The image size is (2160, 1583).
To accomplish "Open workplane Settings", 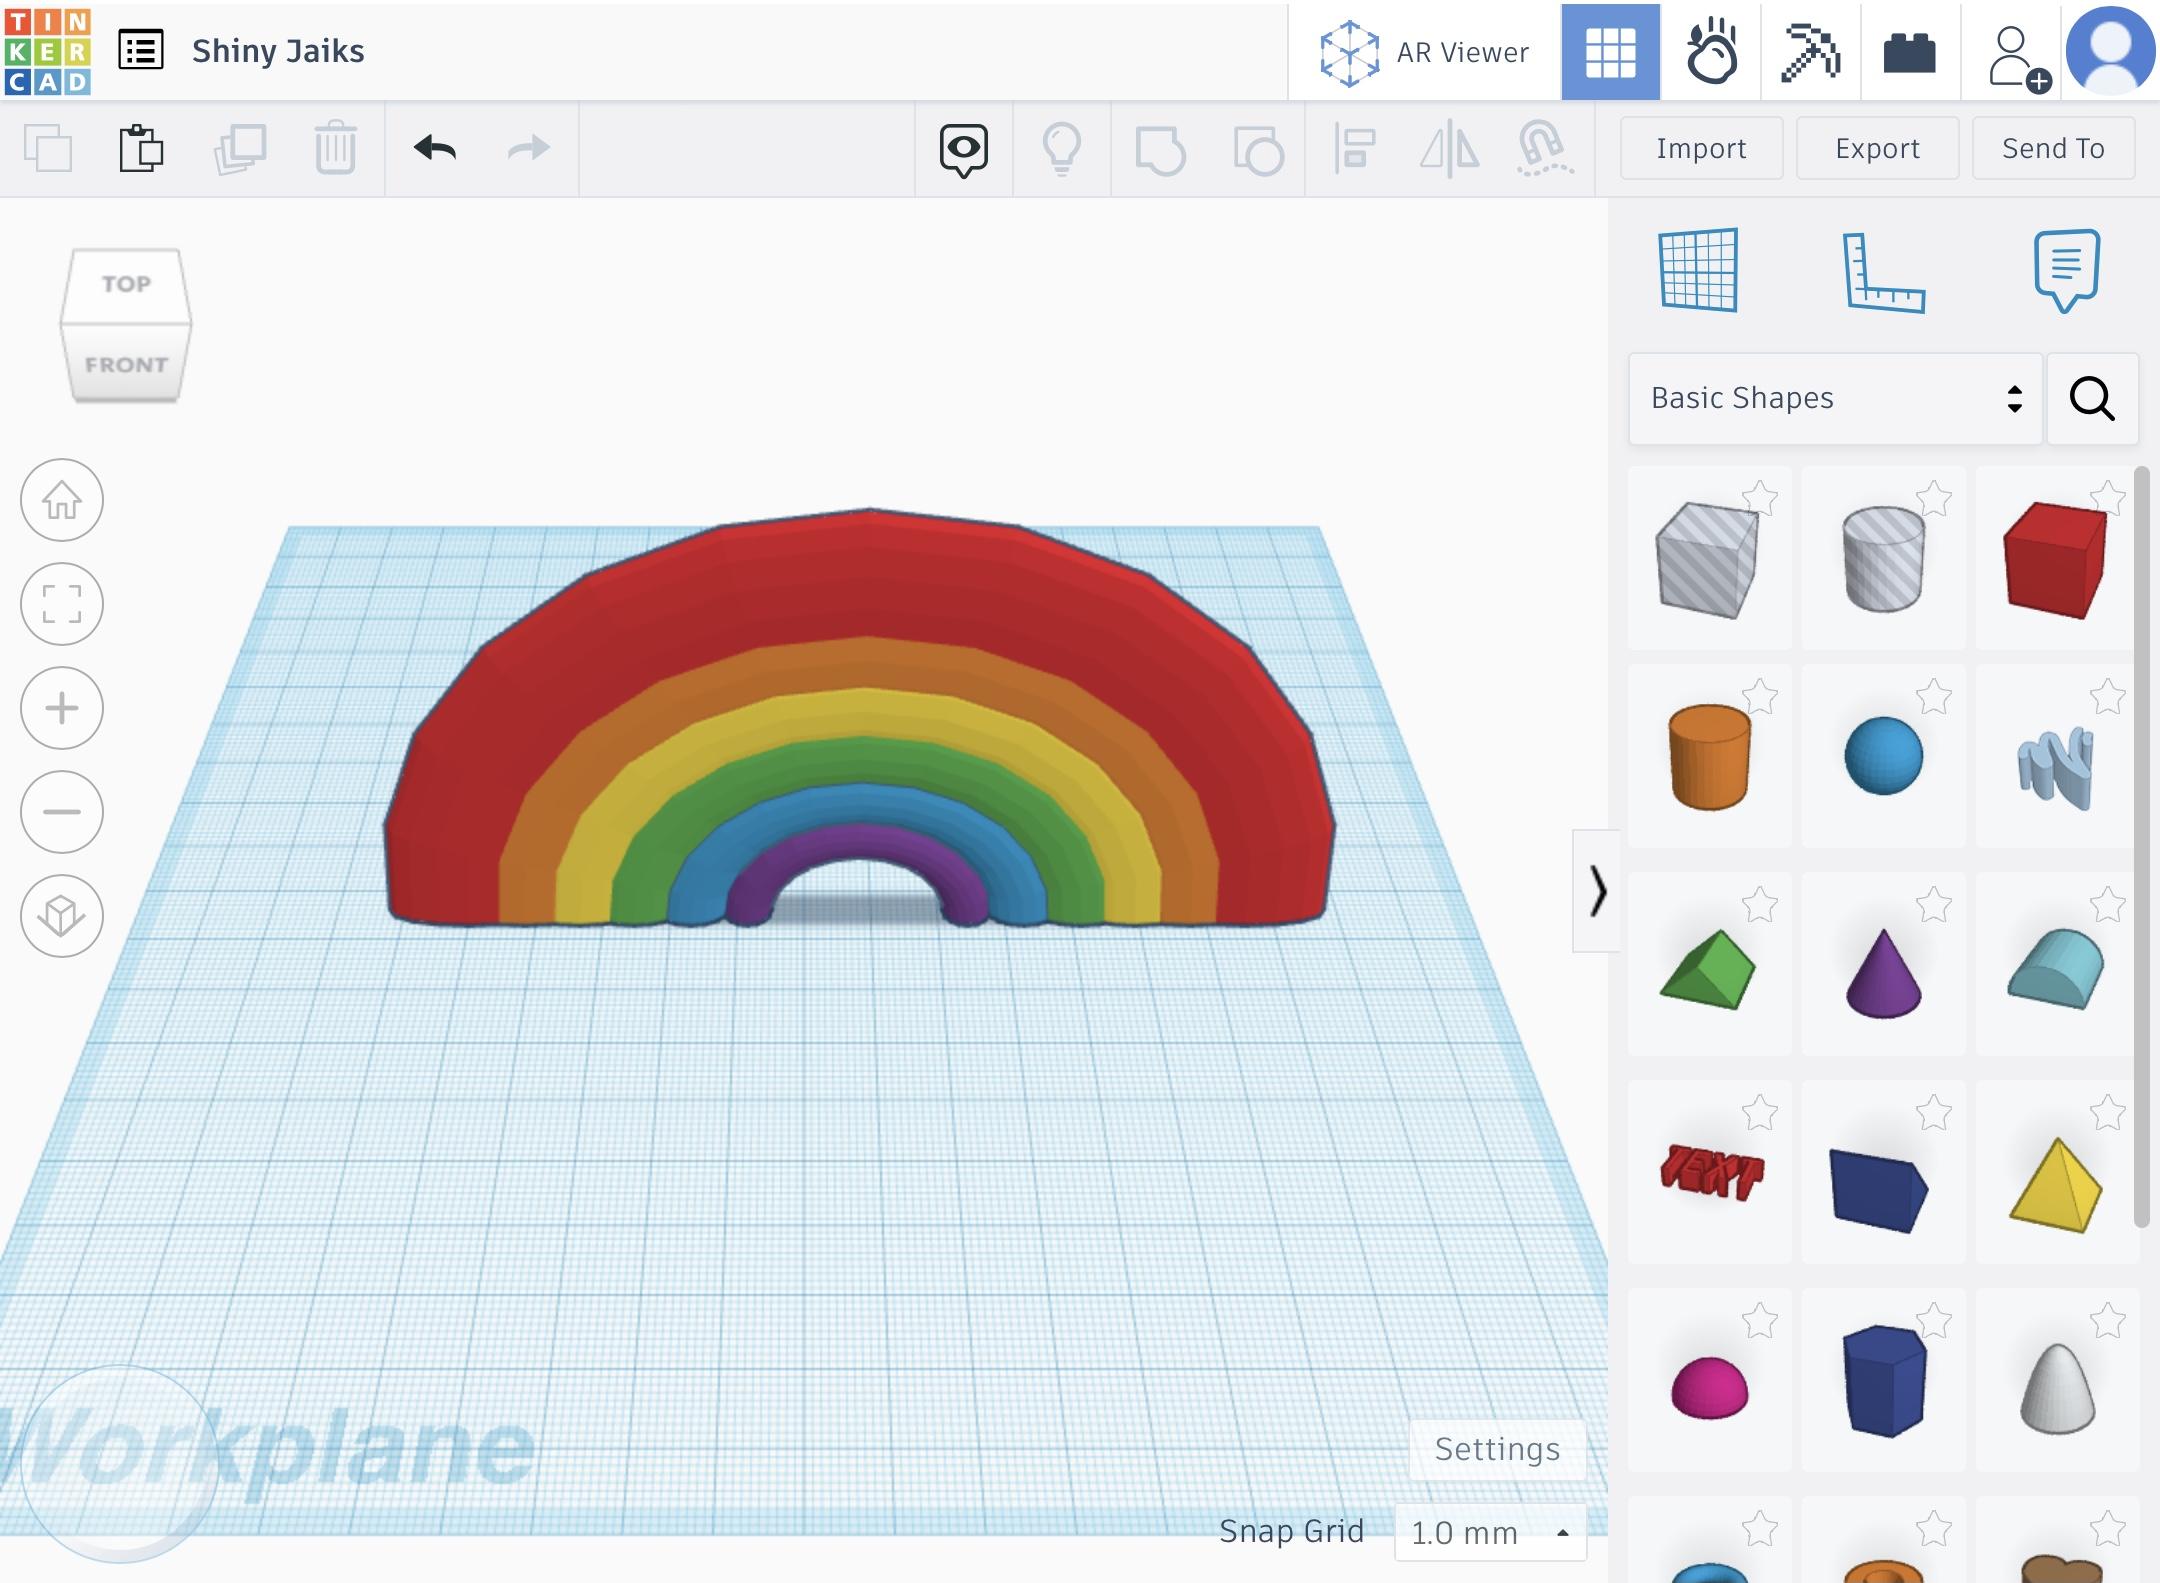I will pos(1496,1449).
